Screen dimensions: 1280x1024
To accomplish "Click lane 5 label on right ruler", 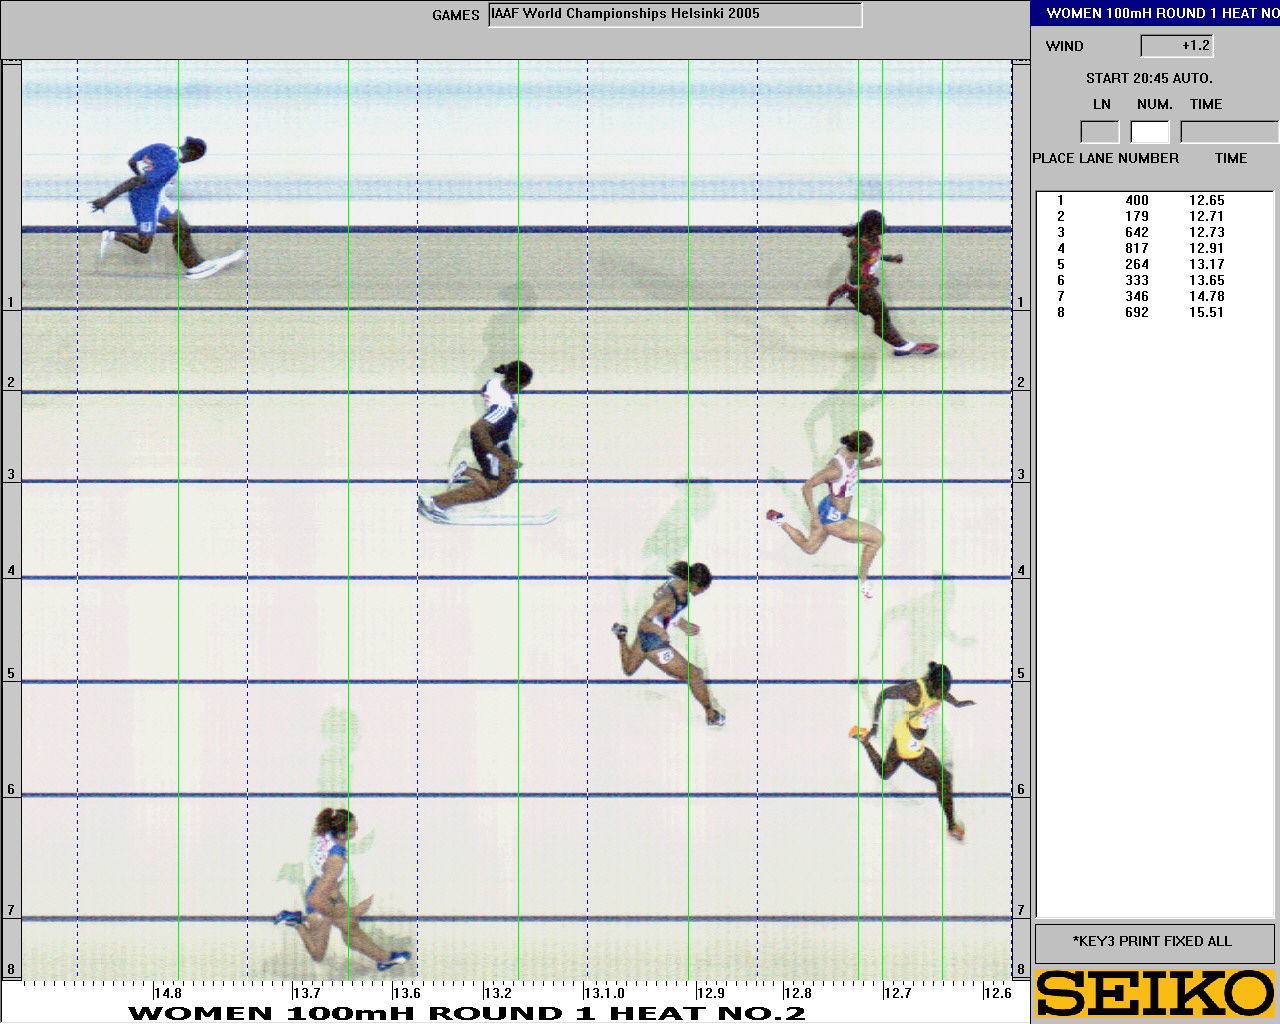I will tap(1021, 673).
